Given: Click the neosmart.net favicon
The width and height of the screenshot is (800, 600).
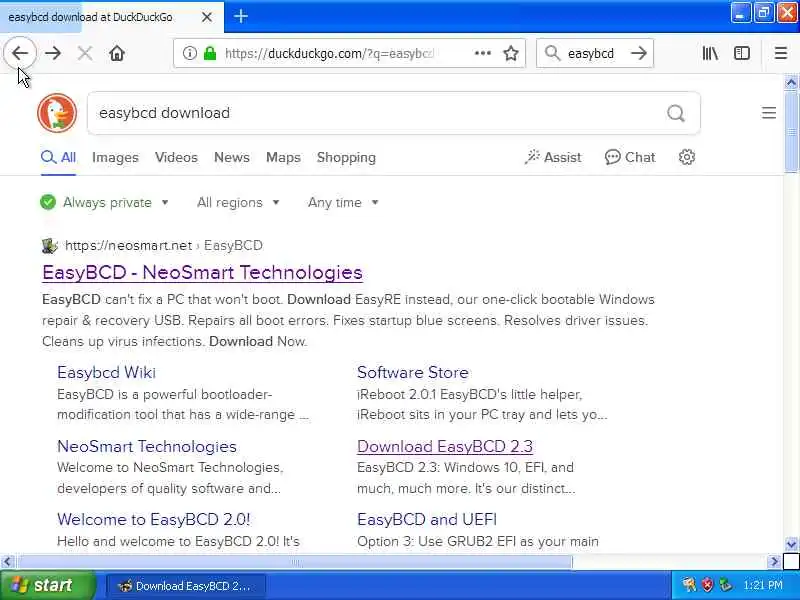Looking at the screenshot, I should (x=49, y=245).
